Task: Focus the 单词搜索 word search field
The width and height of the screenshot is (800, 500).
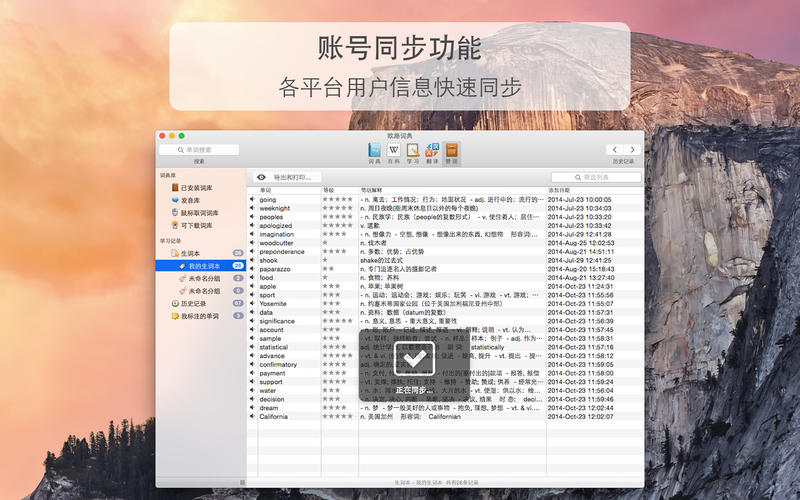Action: [199, 149]
